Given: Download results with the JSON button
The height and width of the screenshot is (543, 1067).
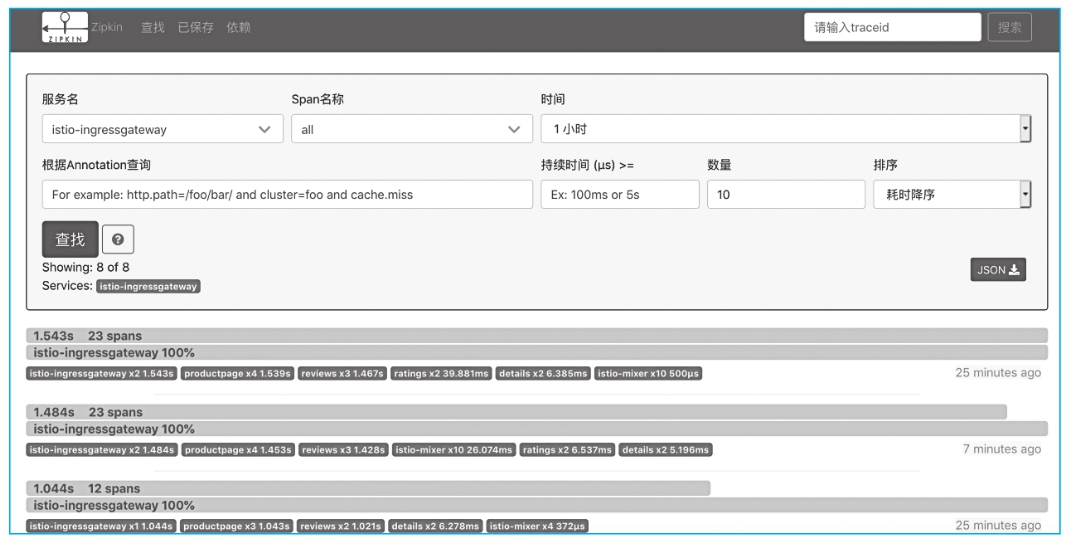Looking at the screenshot, I should point(997,270).
